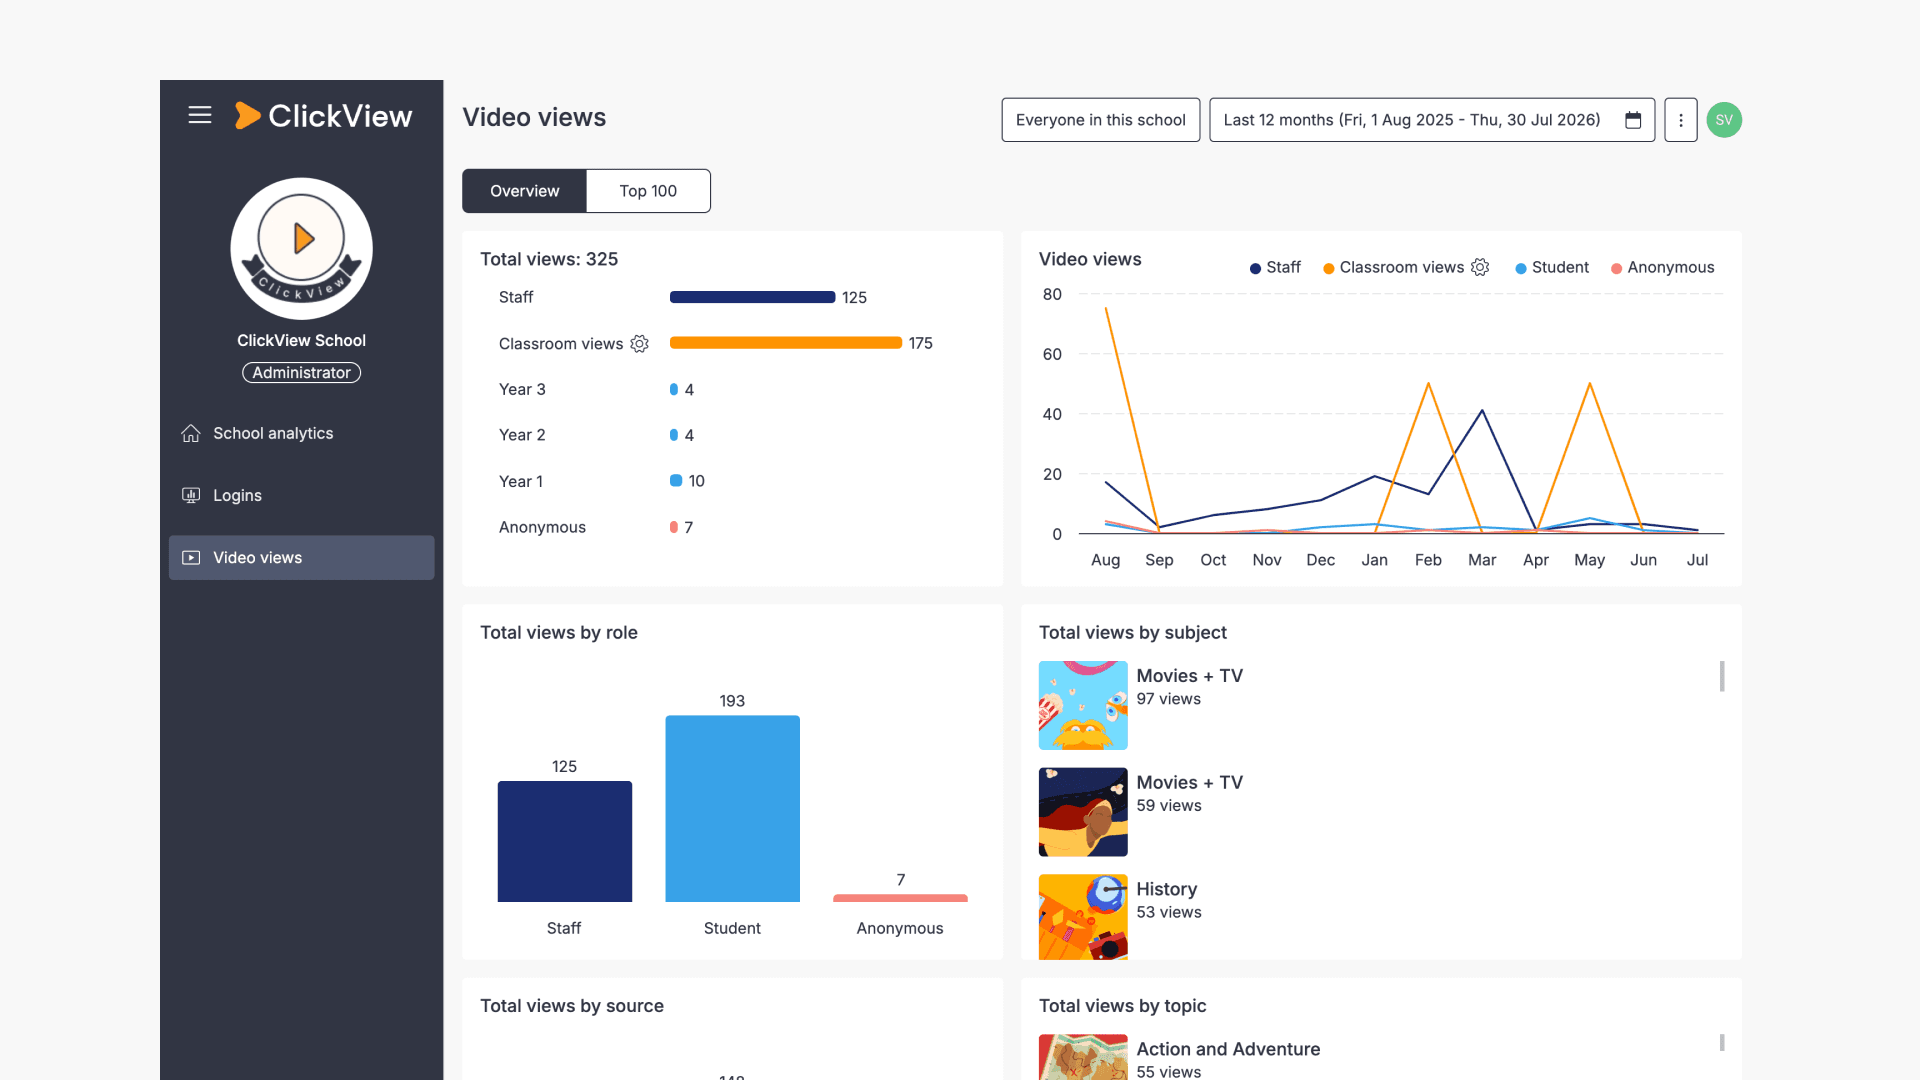Toggle Student series in chart legend

click(x=1551, y=267)
